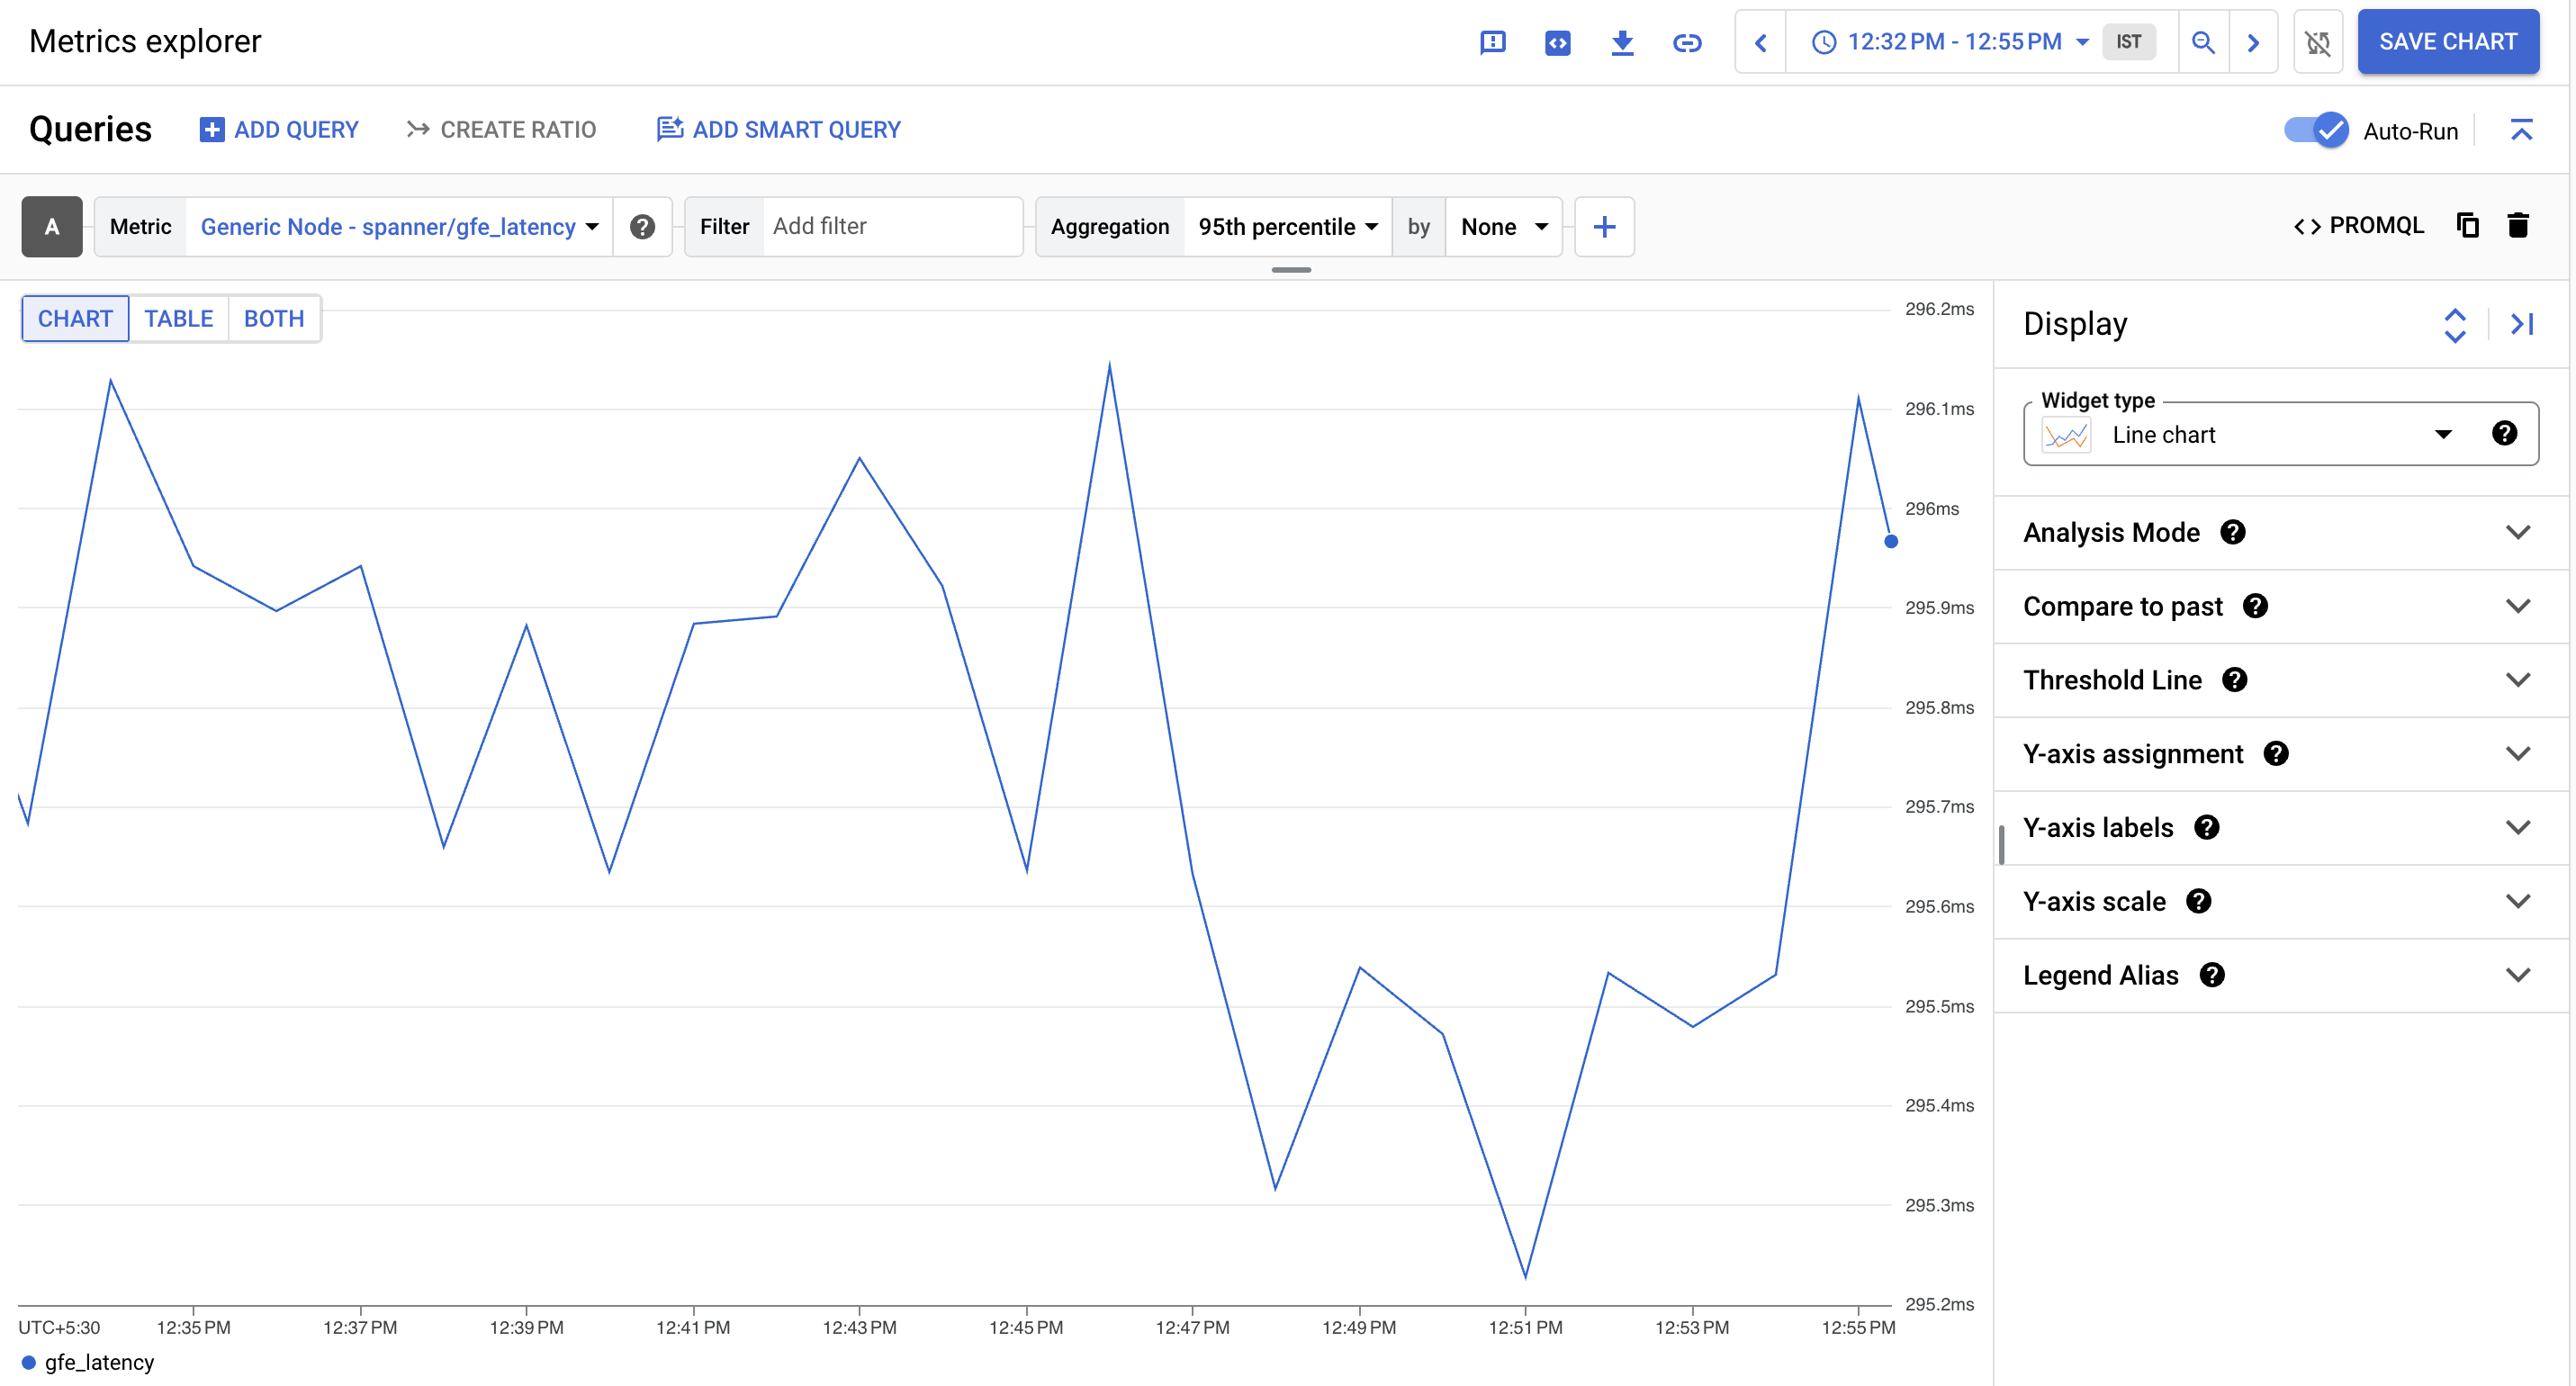Select the BOTH view tab

point(273,318)
